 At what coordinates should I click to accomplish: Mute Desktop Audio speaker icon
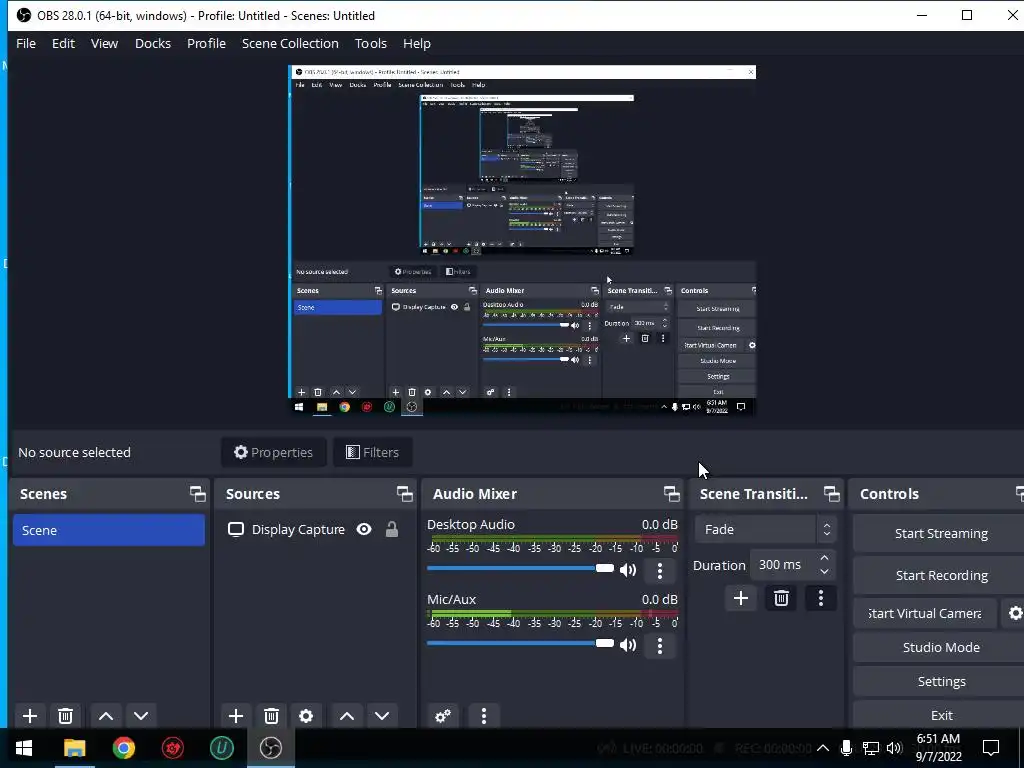click(628, 570)
